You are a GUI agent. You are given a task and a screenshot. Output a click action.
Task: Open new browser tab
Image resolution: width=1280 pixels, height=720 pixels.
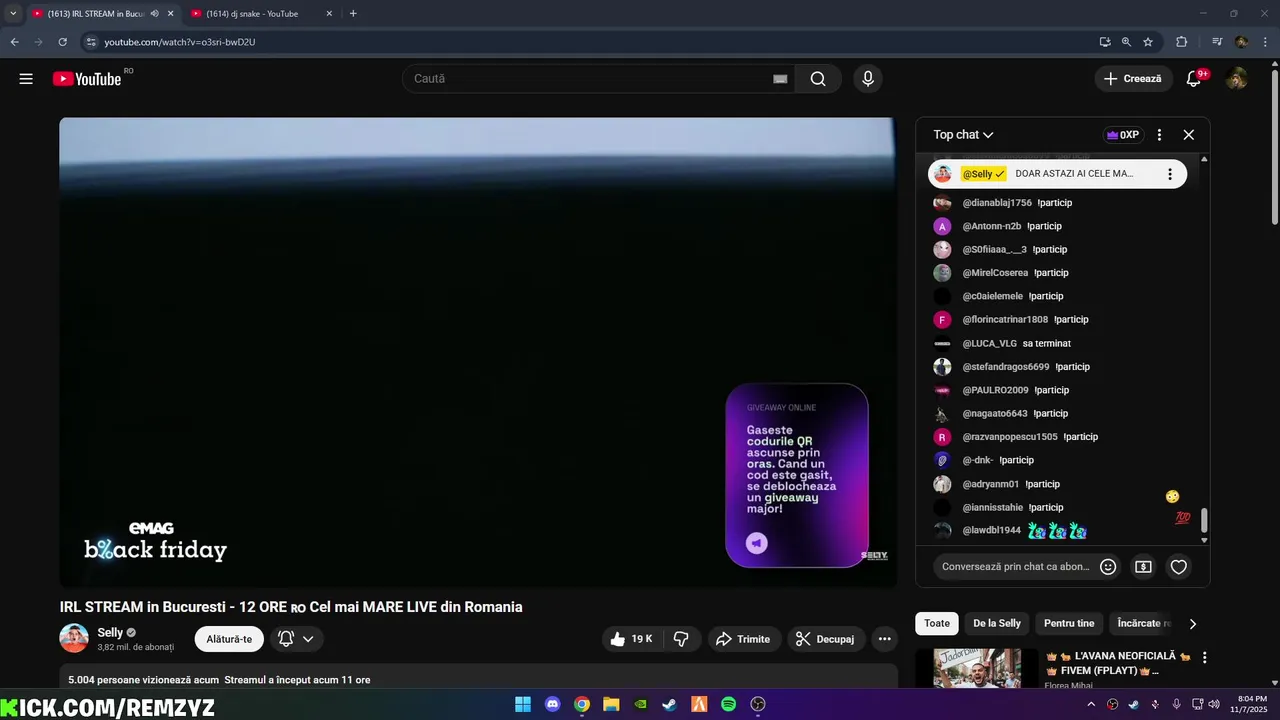click(353, 14)
